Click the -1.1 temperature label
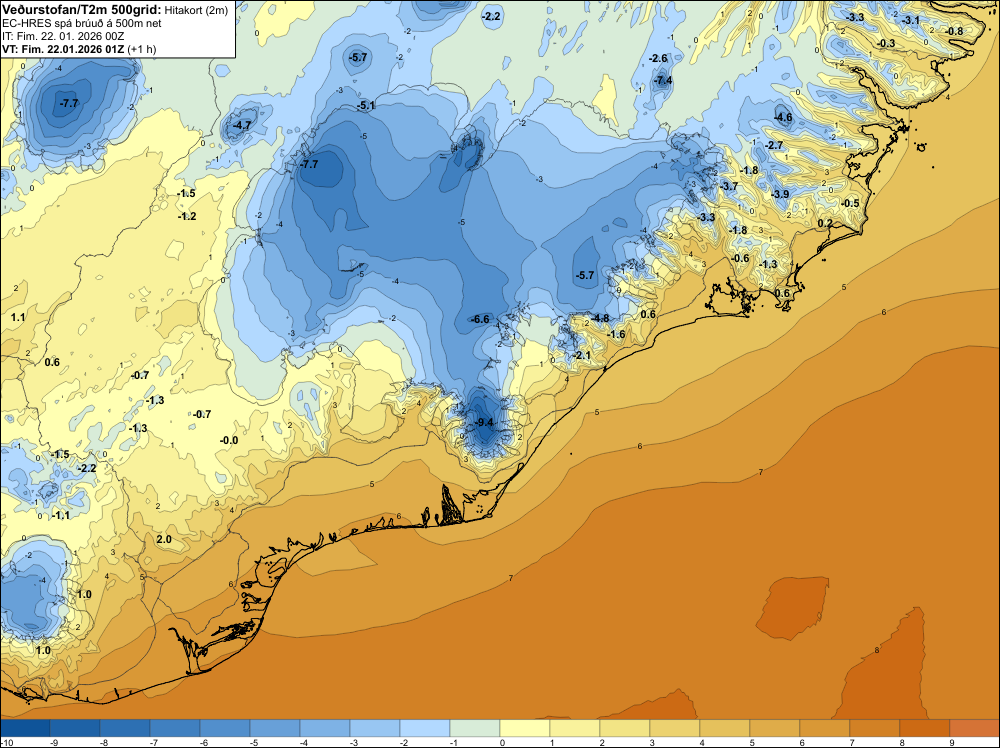Screen dimensions: 1000x748 pos(61,515)
